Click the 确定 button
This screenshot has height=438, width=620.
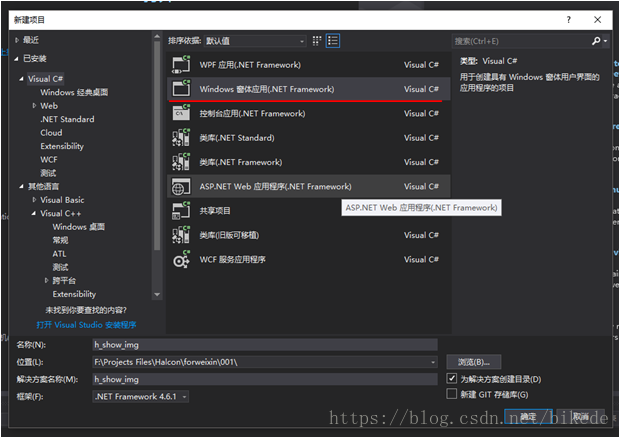tap(528, 417)
